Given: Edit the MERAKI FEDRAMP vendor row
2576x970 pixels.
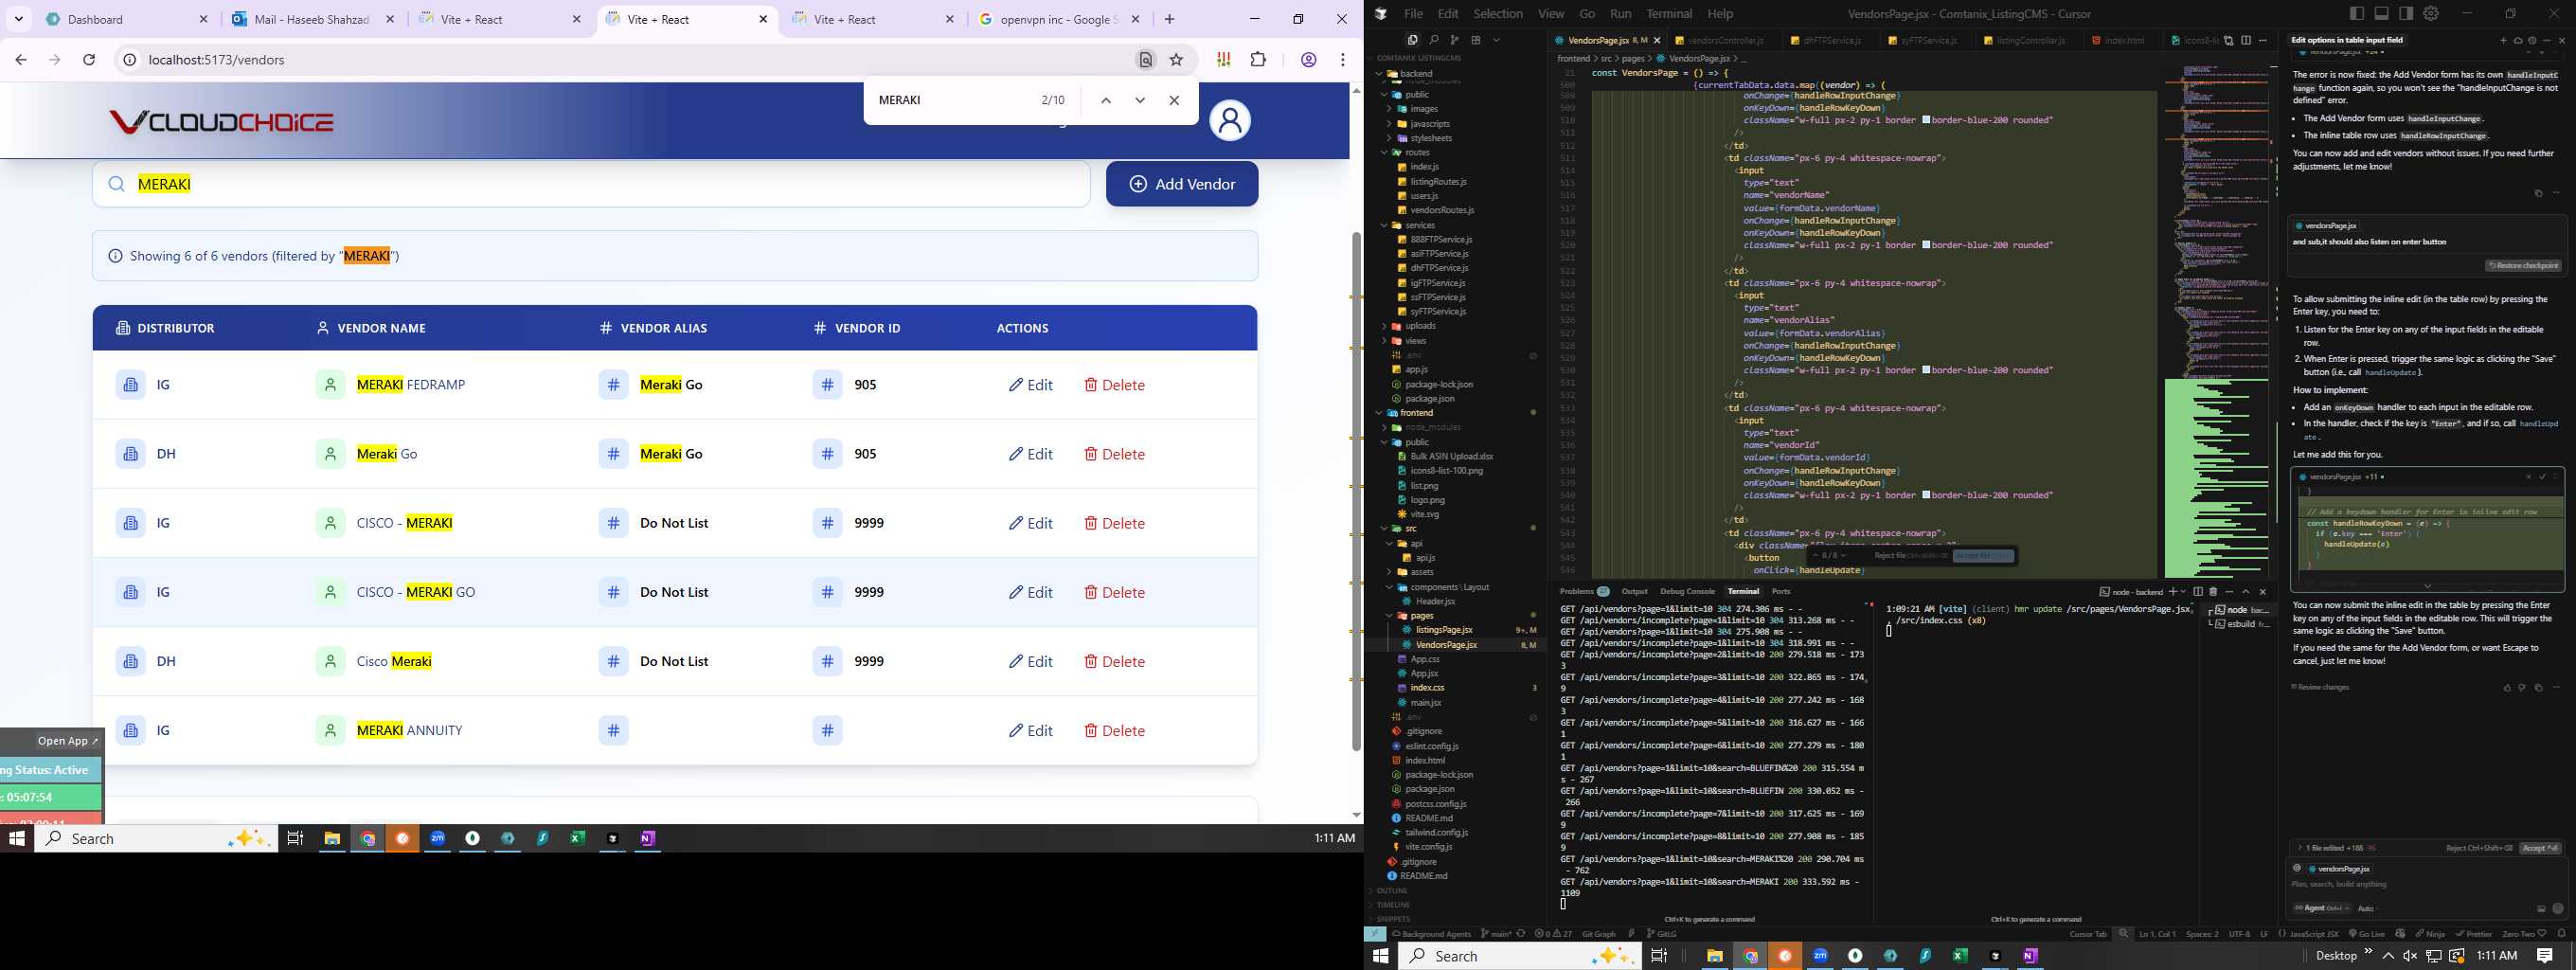Looking at the screenshot, I should click(x=1031, y=385).
